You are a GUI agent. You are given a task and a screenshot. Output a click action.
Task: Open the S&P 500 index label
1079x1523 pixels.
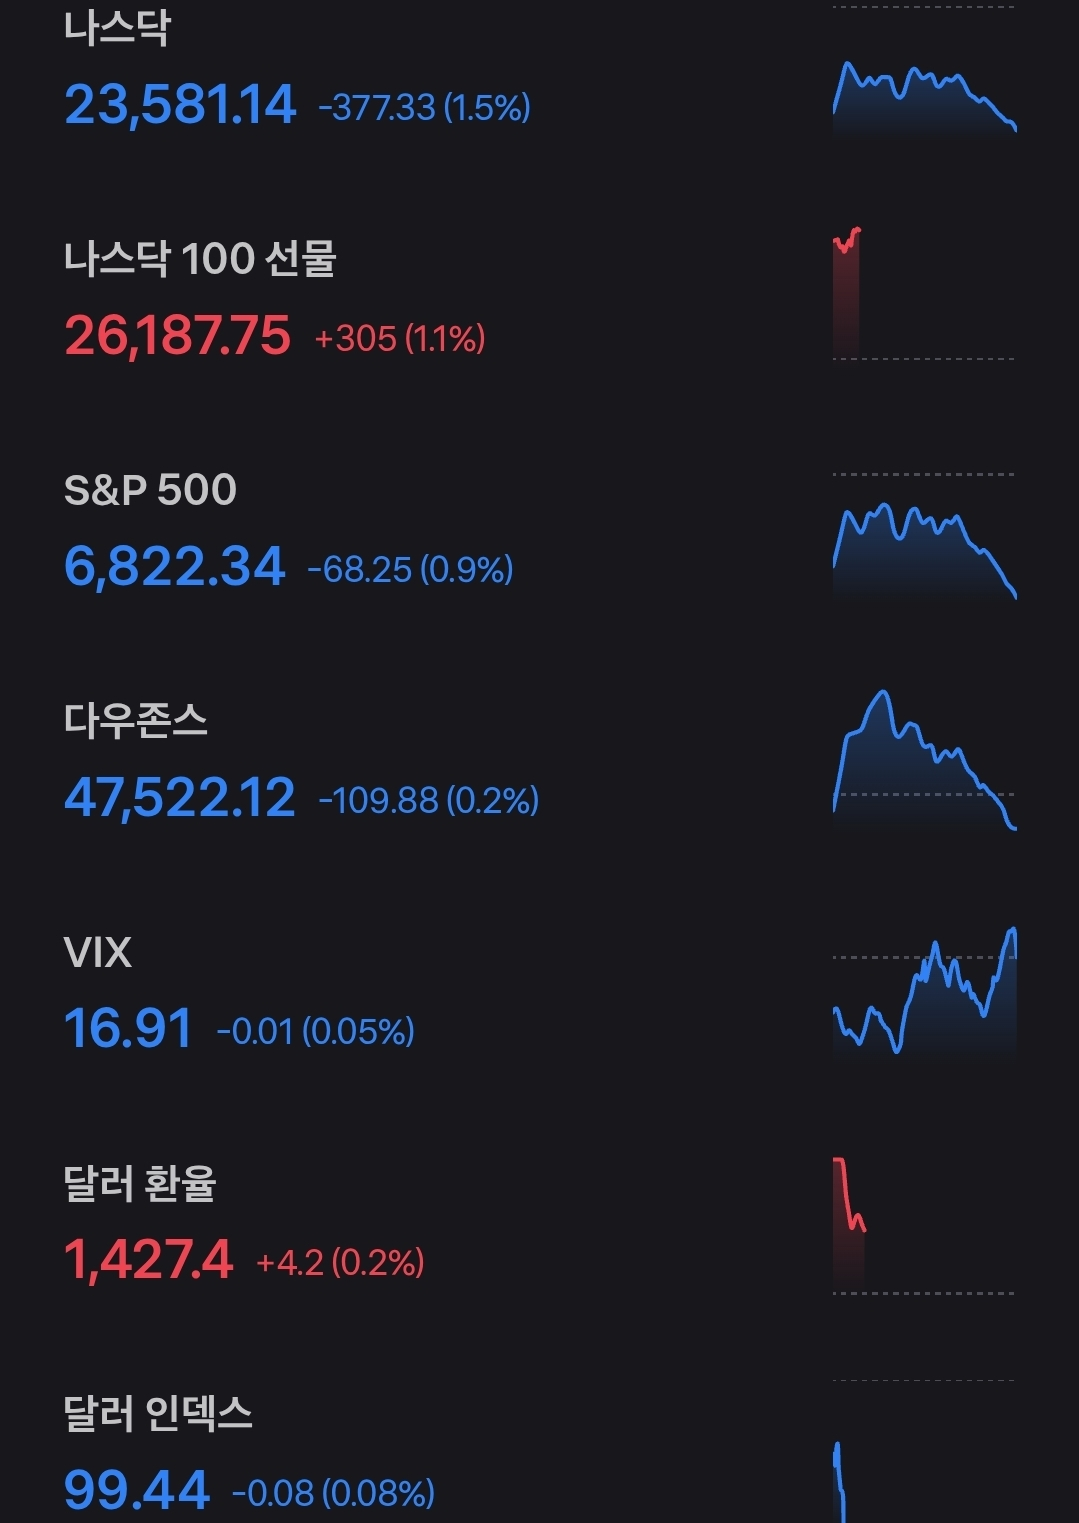[x=150, y=490]
